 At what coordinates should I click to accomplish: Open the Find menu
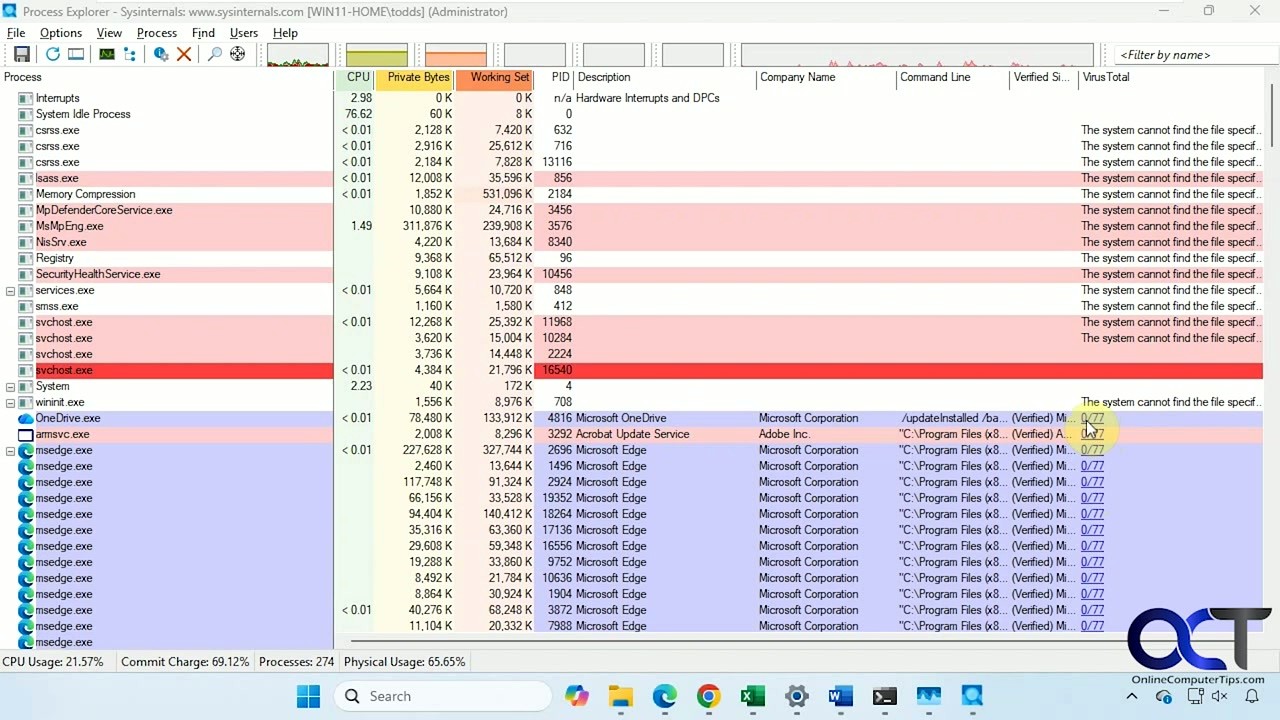pyautogui.click(x=203, y=32)
